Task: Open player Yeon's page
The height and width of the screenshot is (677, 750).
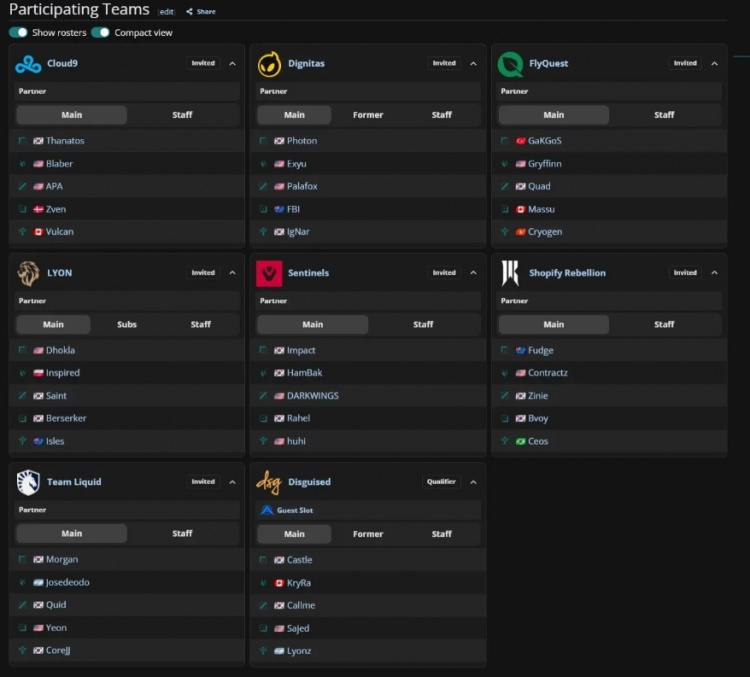Action: coord(56,628)
